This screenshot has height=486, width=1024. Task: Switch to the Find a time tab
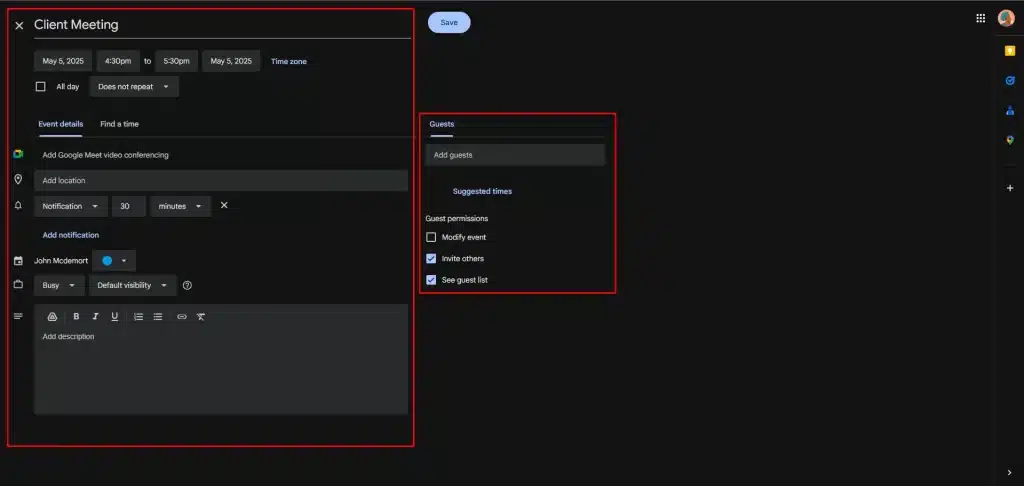click(119, 124)
